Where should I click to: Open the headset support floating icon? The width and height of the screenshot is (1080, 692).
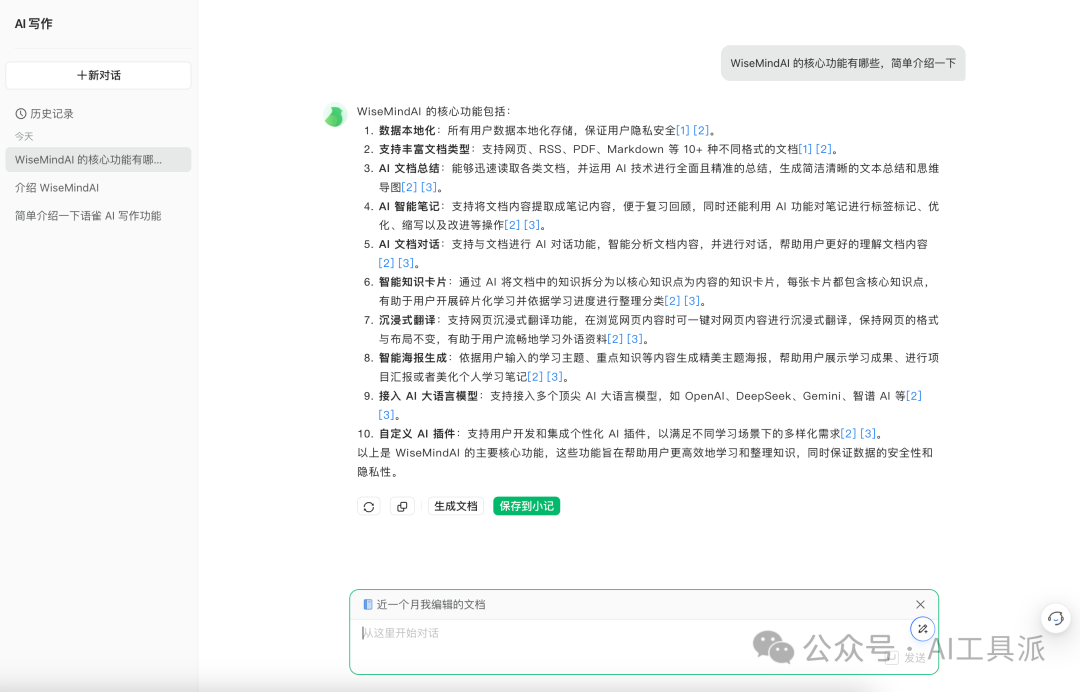(x=1055, y=618)
